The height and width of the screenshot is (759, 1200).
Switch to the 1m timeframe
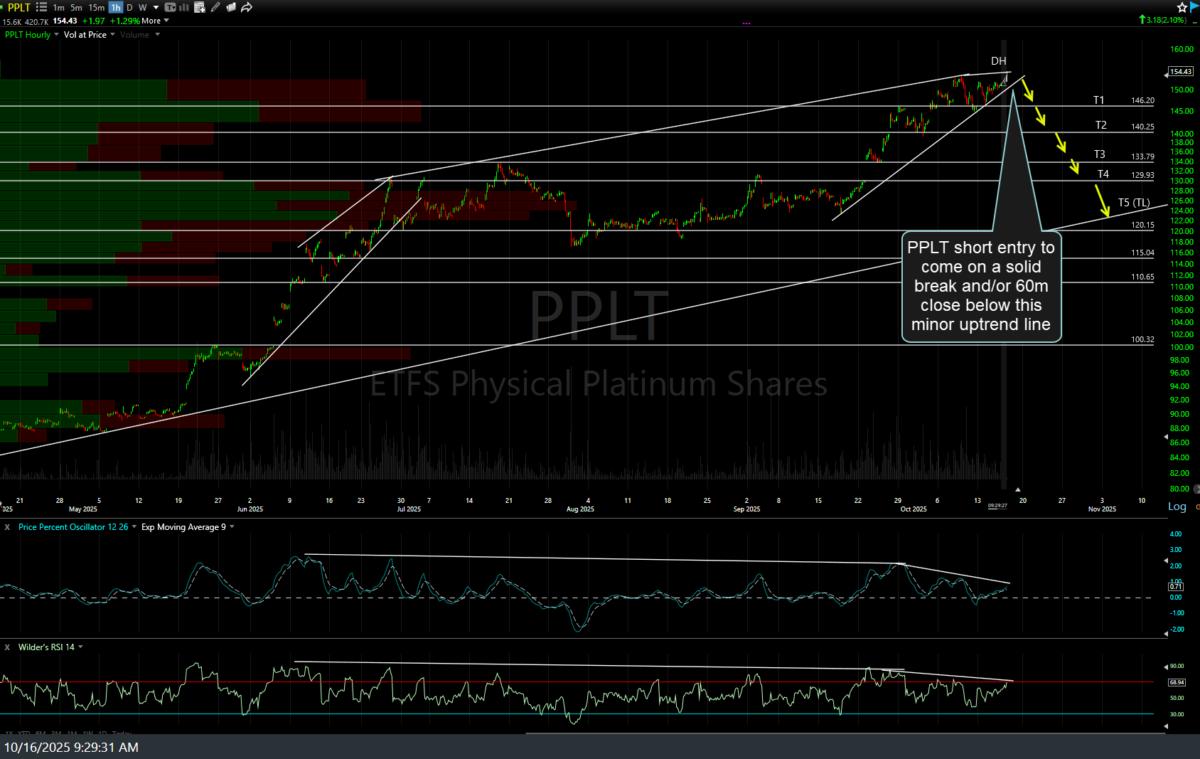[x=59, y=7]
